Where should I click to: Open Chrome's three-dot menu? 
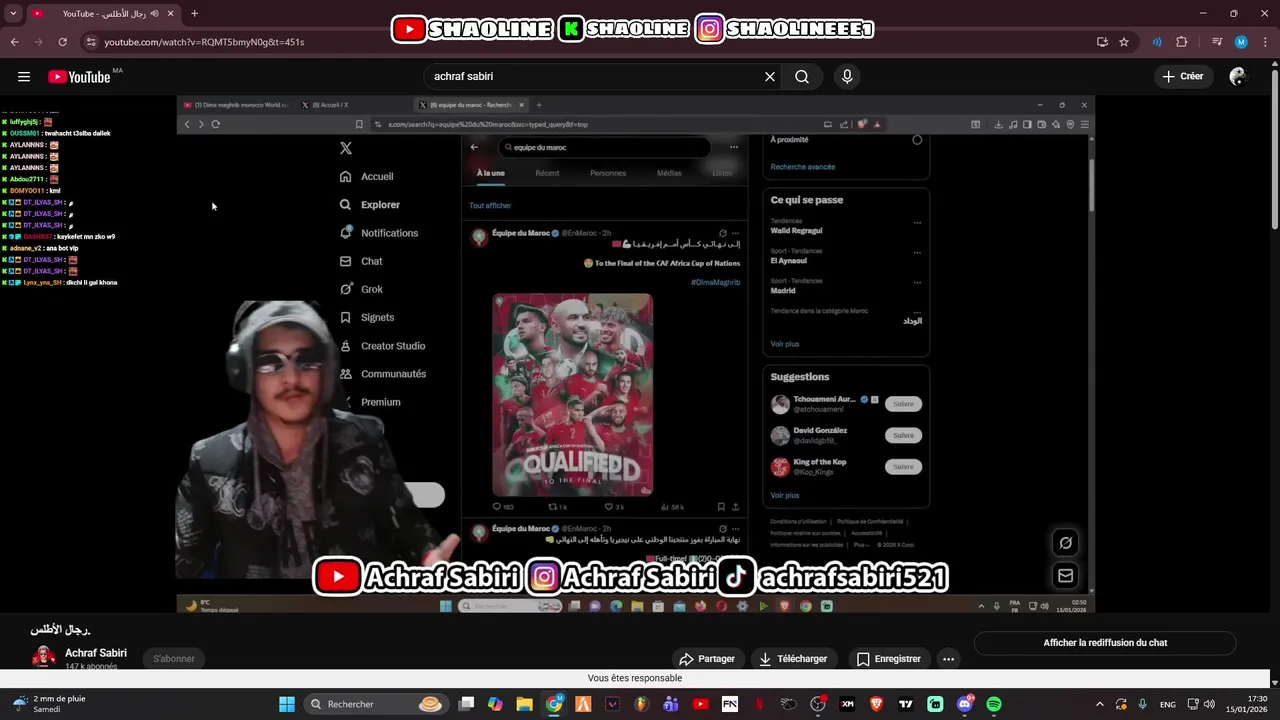pos(1265,42)
